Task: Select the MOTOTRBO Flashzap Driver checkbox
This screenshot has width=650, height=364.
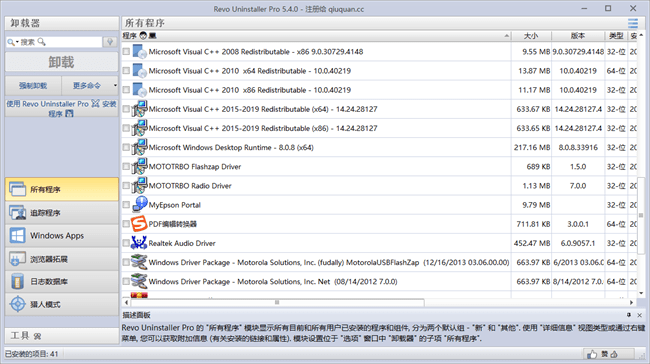Action: (126, 166)
